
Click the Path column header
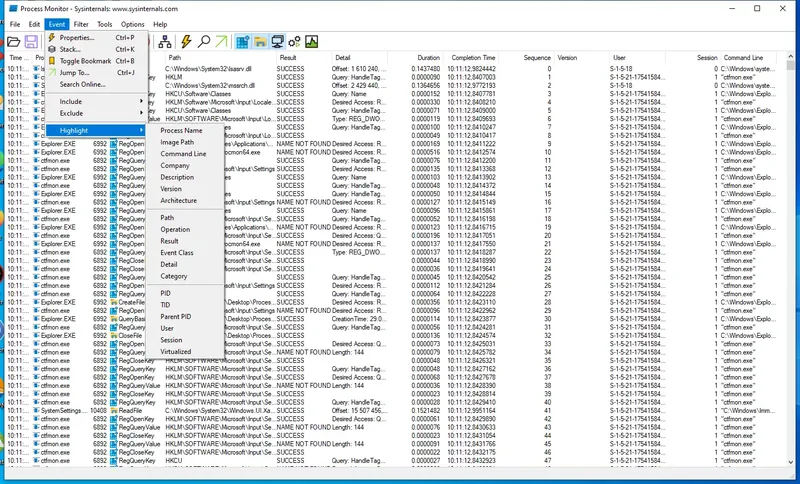[x=220, y=58]
